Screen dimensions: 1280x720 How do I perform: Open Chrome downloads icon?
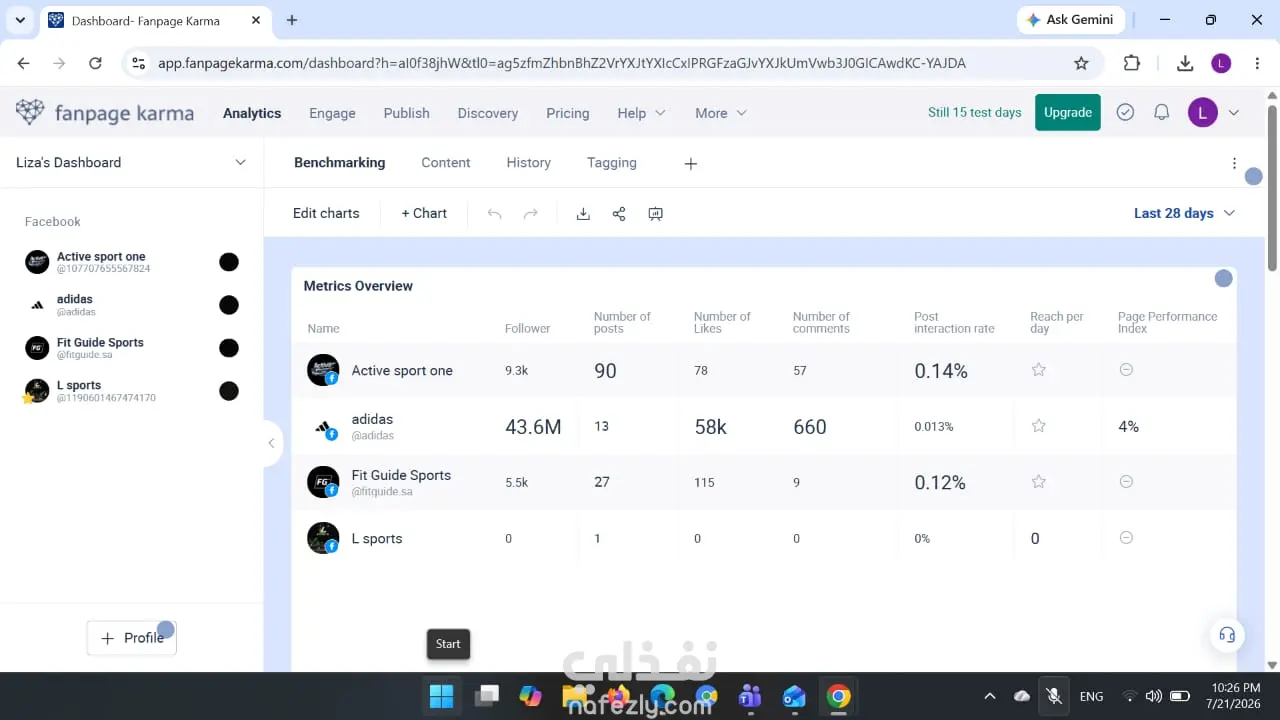click(x=1185, y=63)
